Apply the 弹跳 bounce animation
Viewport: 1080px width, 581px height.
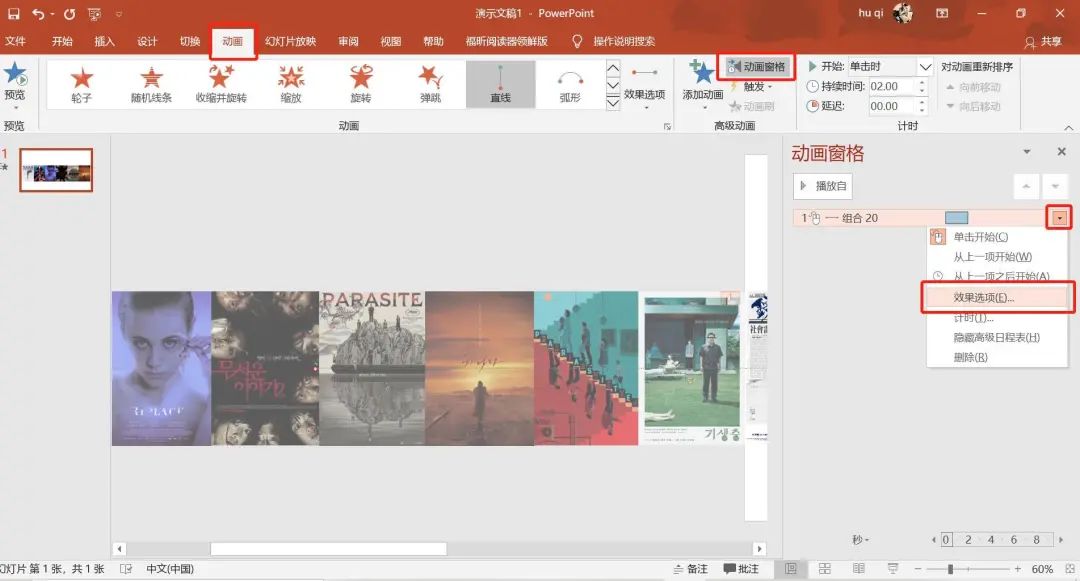[x=430, y=85]
